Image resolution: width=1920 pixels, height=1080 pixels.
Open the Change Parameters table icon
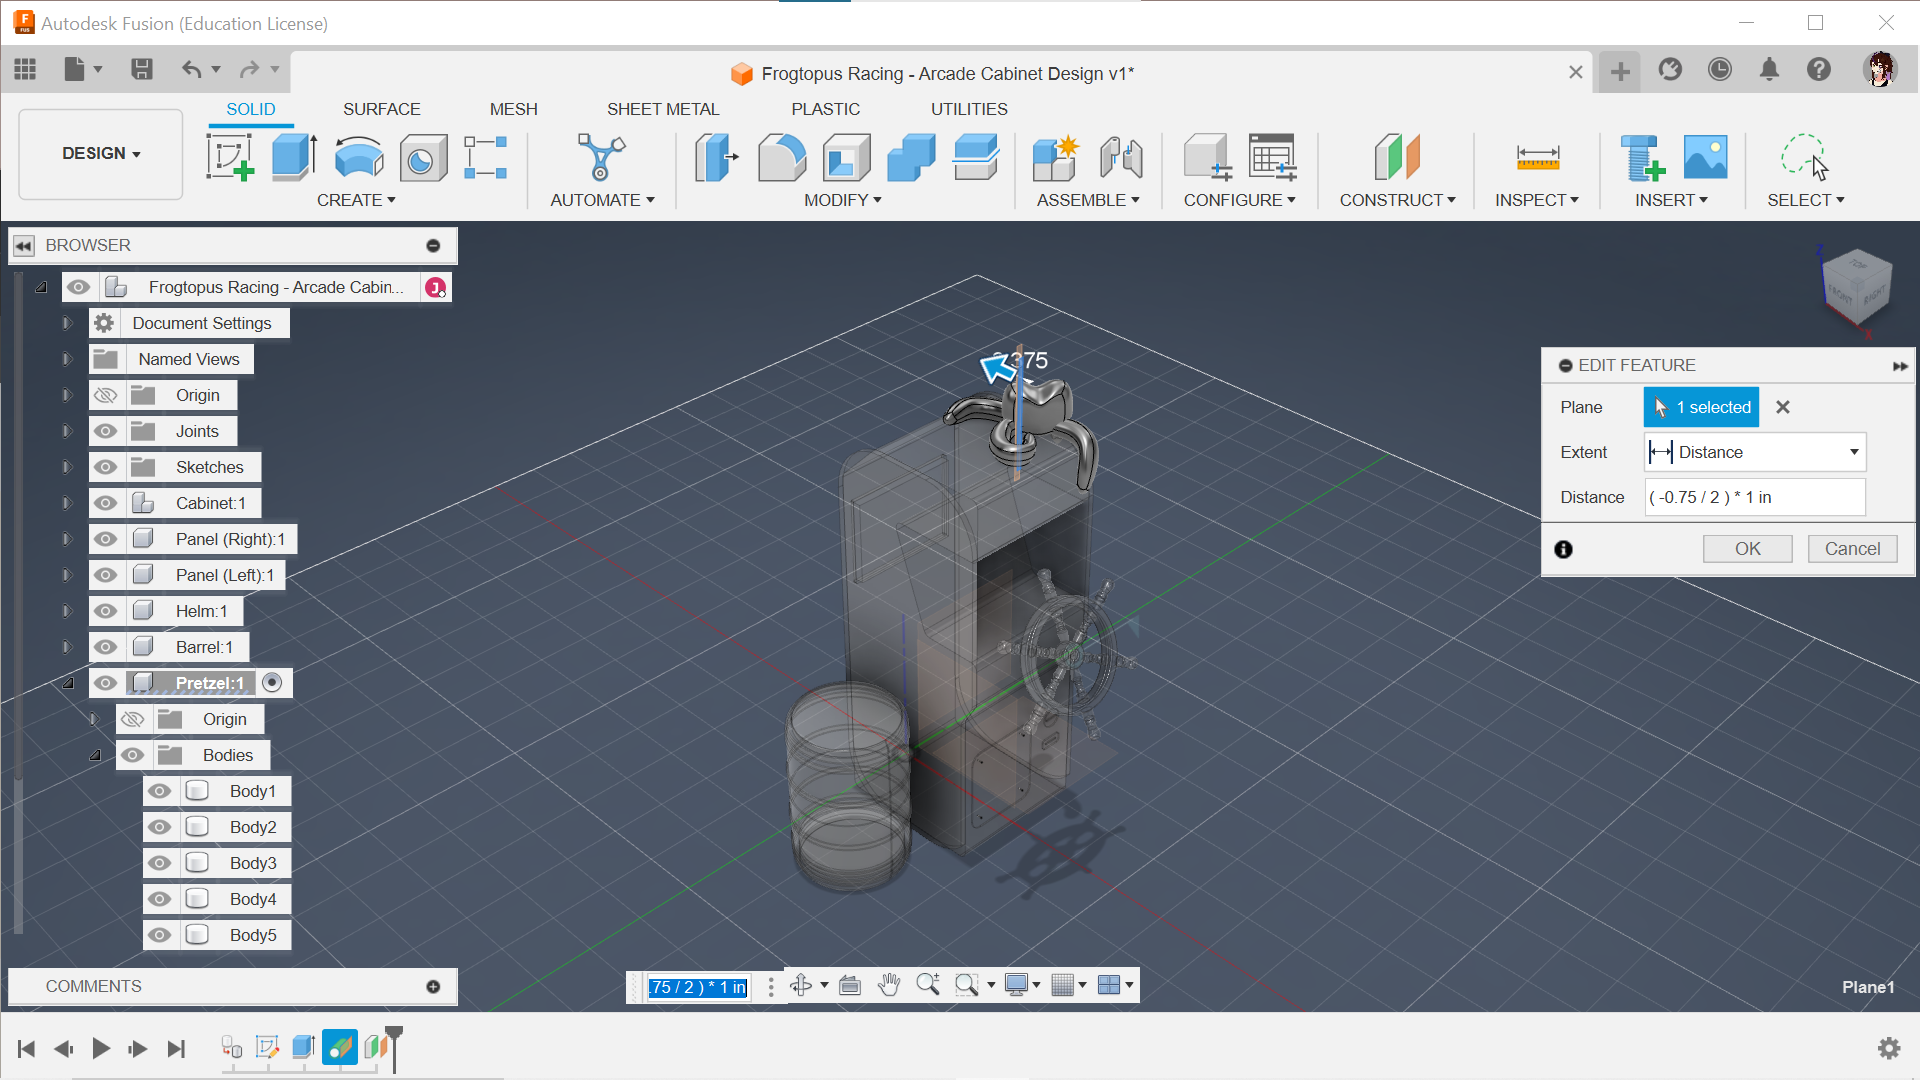1272,158
